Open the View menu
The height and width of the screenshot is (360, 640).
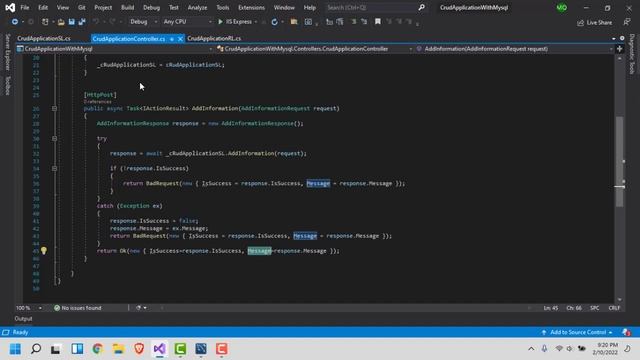[x=63, y=7]
